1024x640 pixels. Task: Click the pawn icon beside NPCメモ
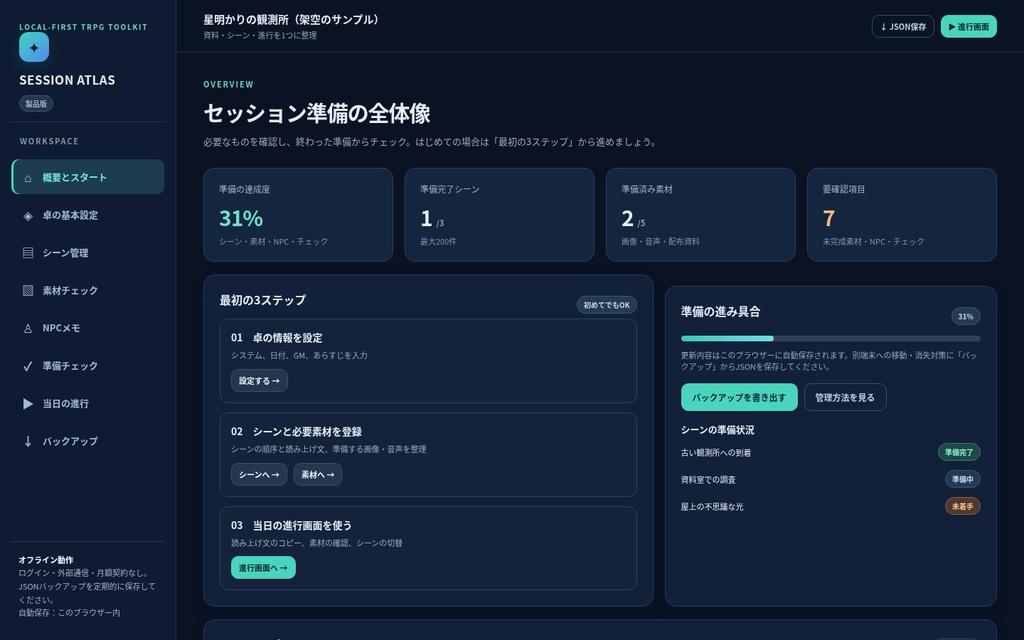tap(28, 328)
